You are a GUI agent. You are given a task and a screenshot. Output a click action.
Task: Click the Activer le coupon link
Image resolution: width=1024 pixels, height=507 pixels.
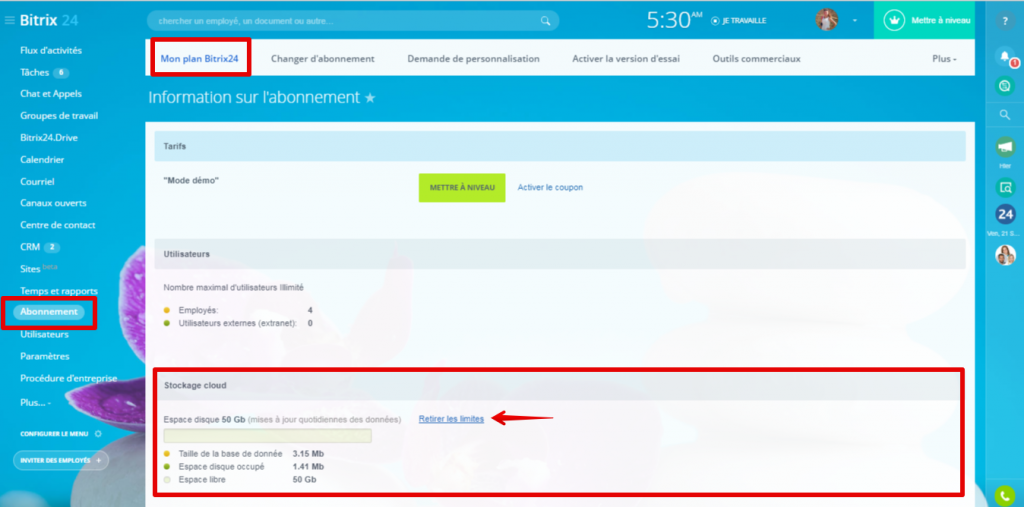(x=551, y=188)
